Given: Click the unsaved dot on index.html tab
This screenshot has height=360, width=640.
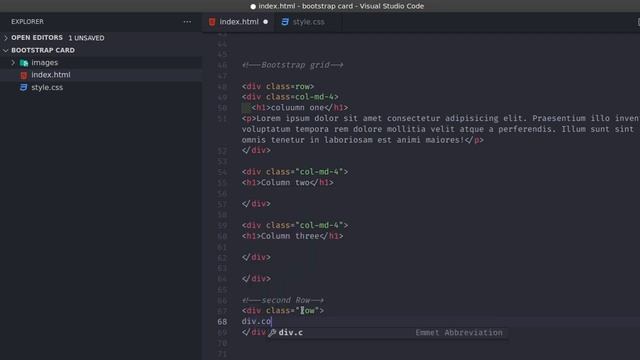Looking at the screenshot, I should pyautogui.click(x=266, y=22).
